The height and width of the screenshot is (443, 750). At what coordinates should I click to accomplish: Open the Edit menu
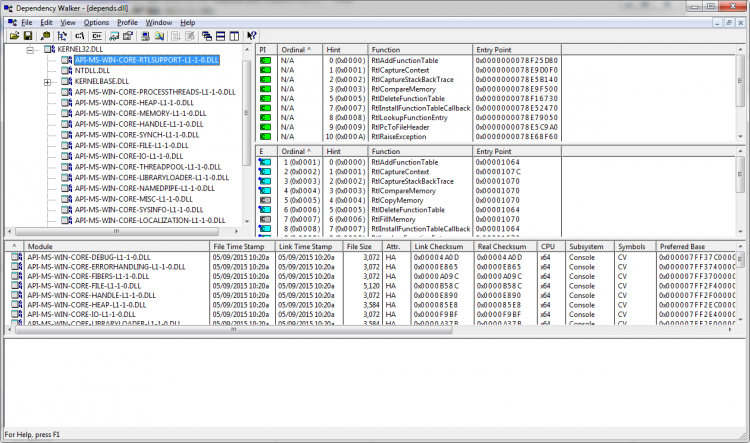coord(46,22)
